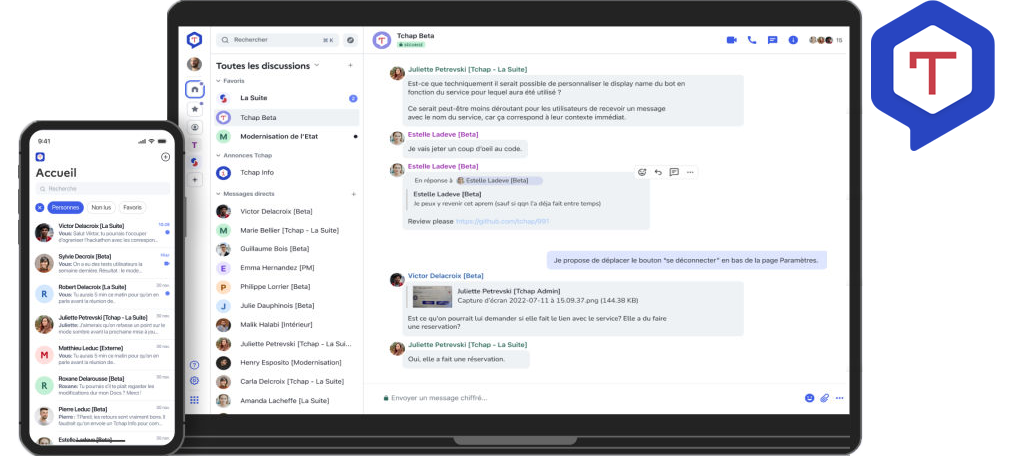Screen dimensions: 1009x456
Task: Toggle the Favoris filter chip on phone
Action: click(132, 207)
